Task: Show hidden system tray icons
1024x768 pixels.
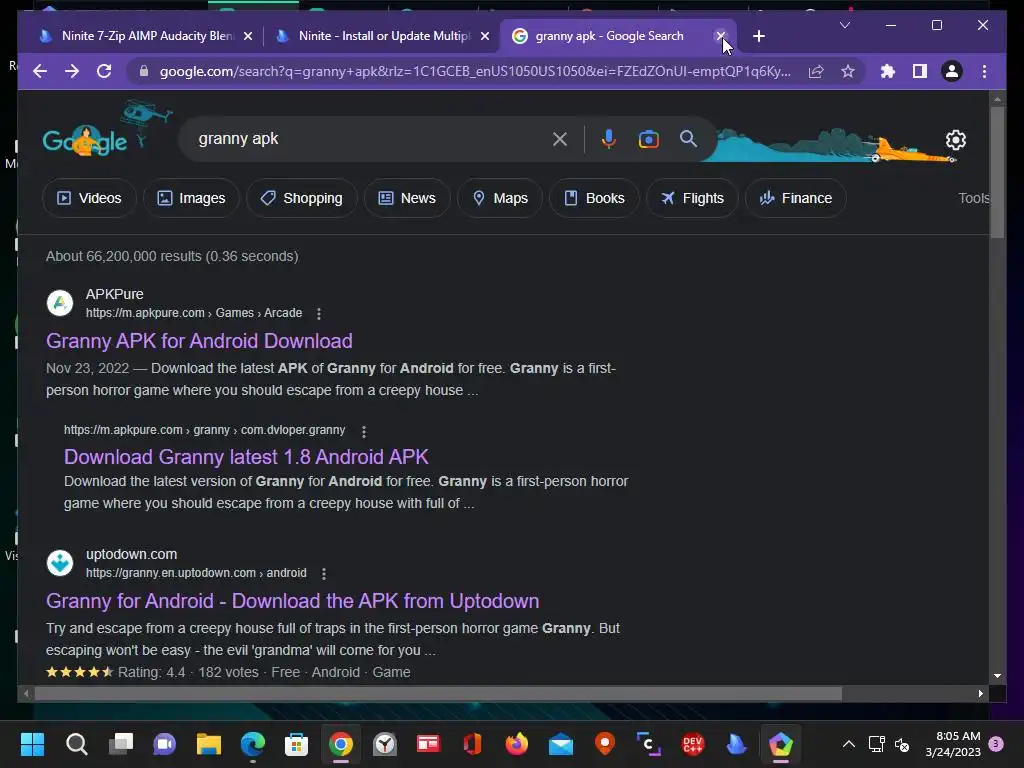Action: 848,744
